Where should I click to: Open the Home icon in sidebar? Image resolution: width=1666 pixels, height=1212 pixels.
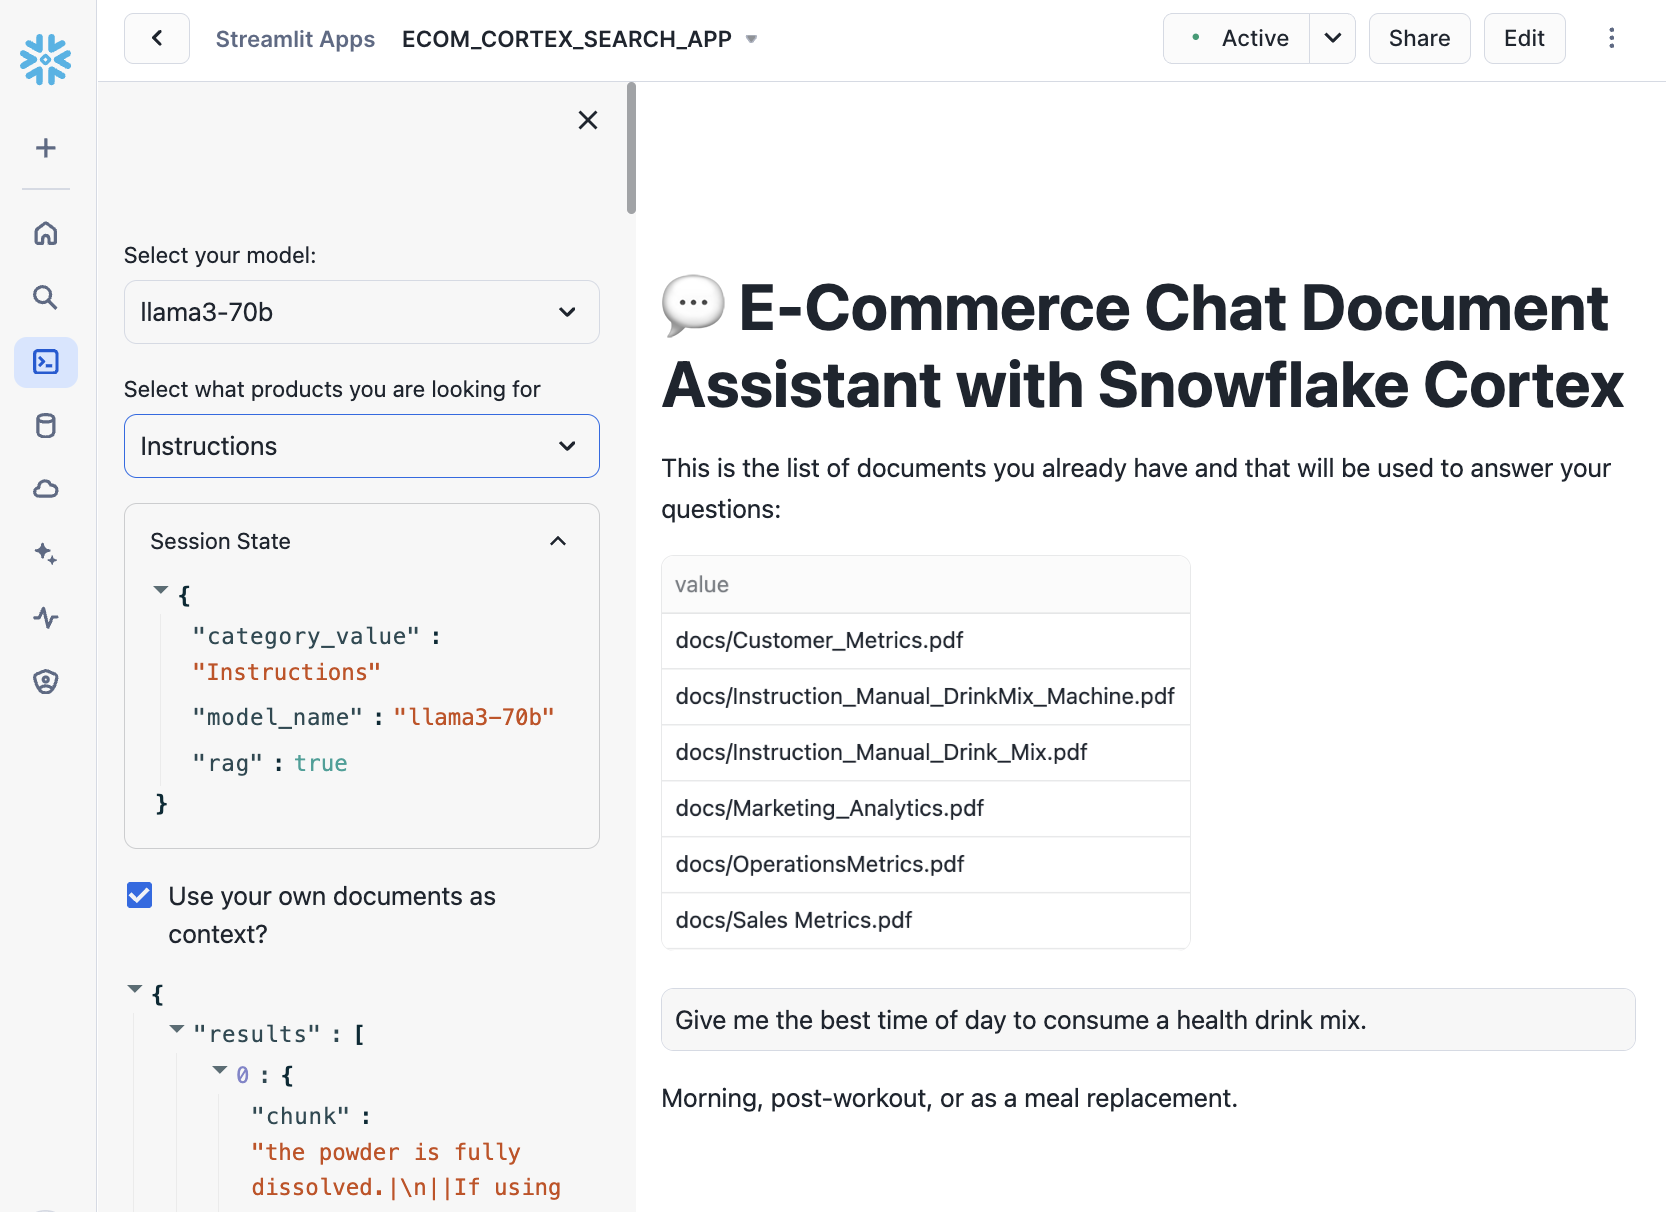[x=46, y=233]
